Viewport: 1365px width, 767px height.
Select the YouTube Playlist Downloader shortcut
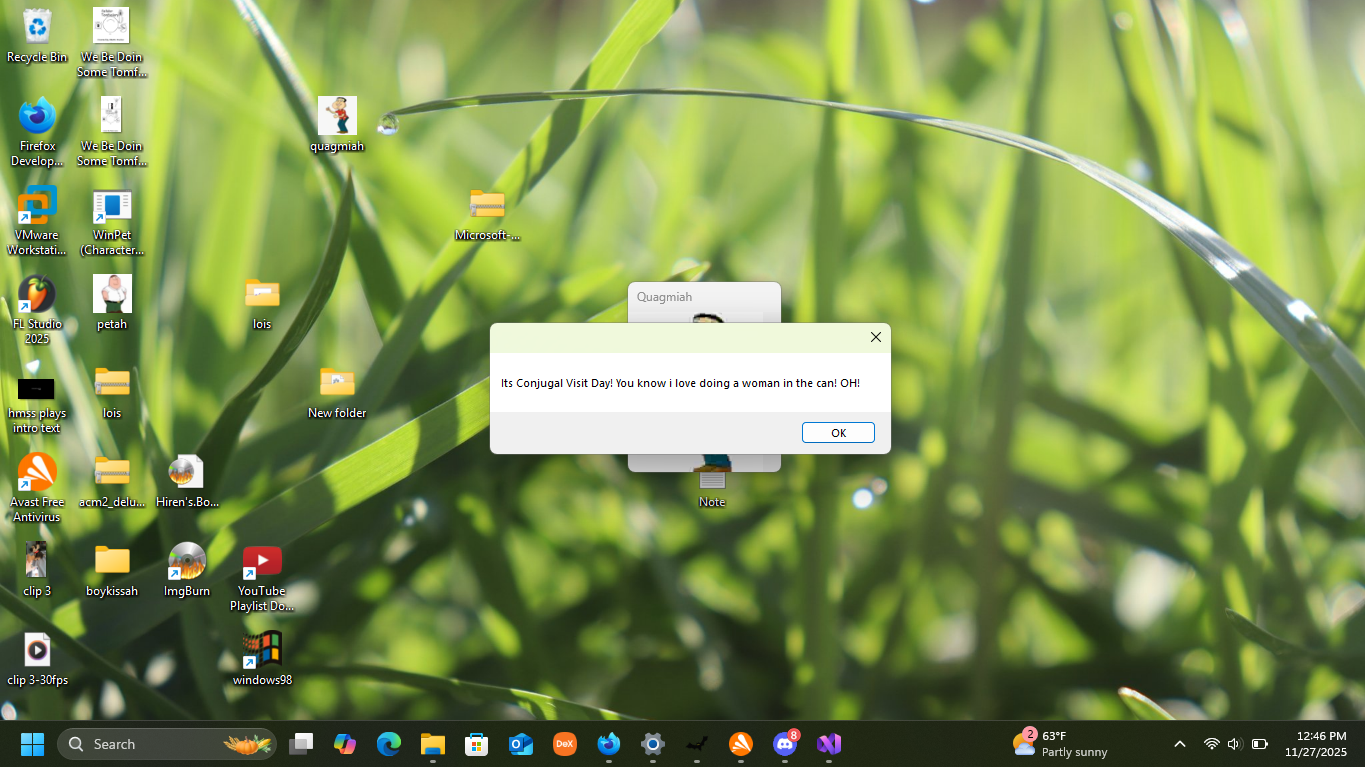pos(262,577)
